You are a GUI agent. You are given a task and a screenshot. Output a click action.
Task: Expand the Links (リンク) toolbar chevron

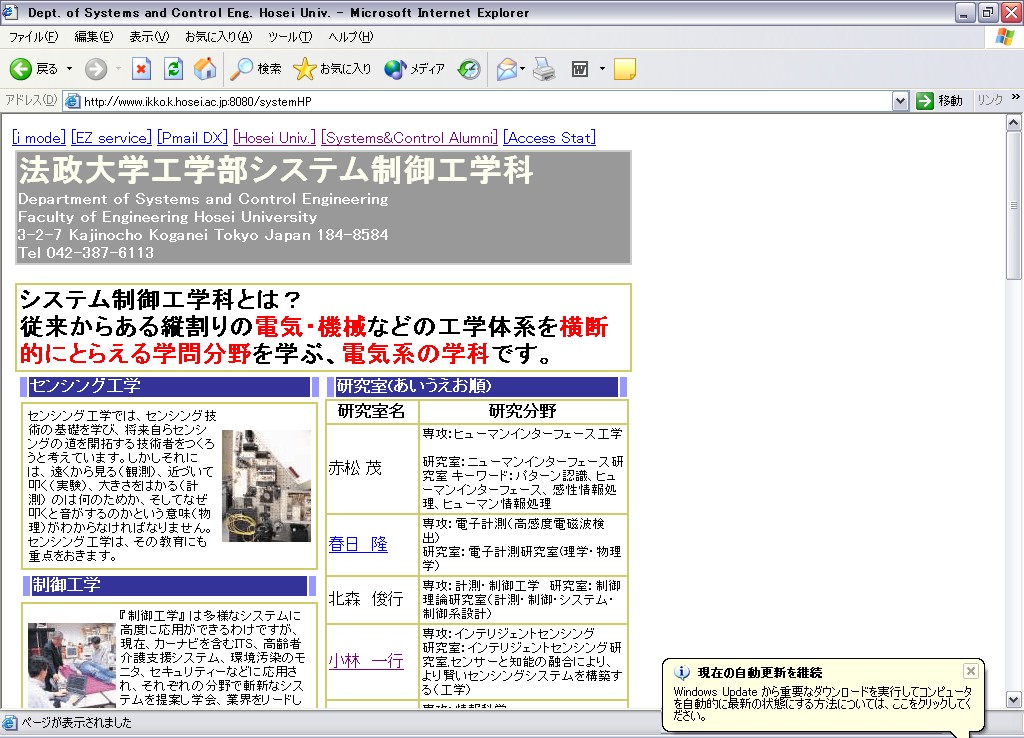point(1016,97)
